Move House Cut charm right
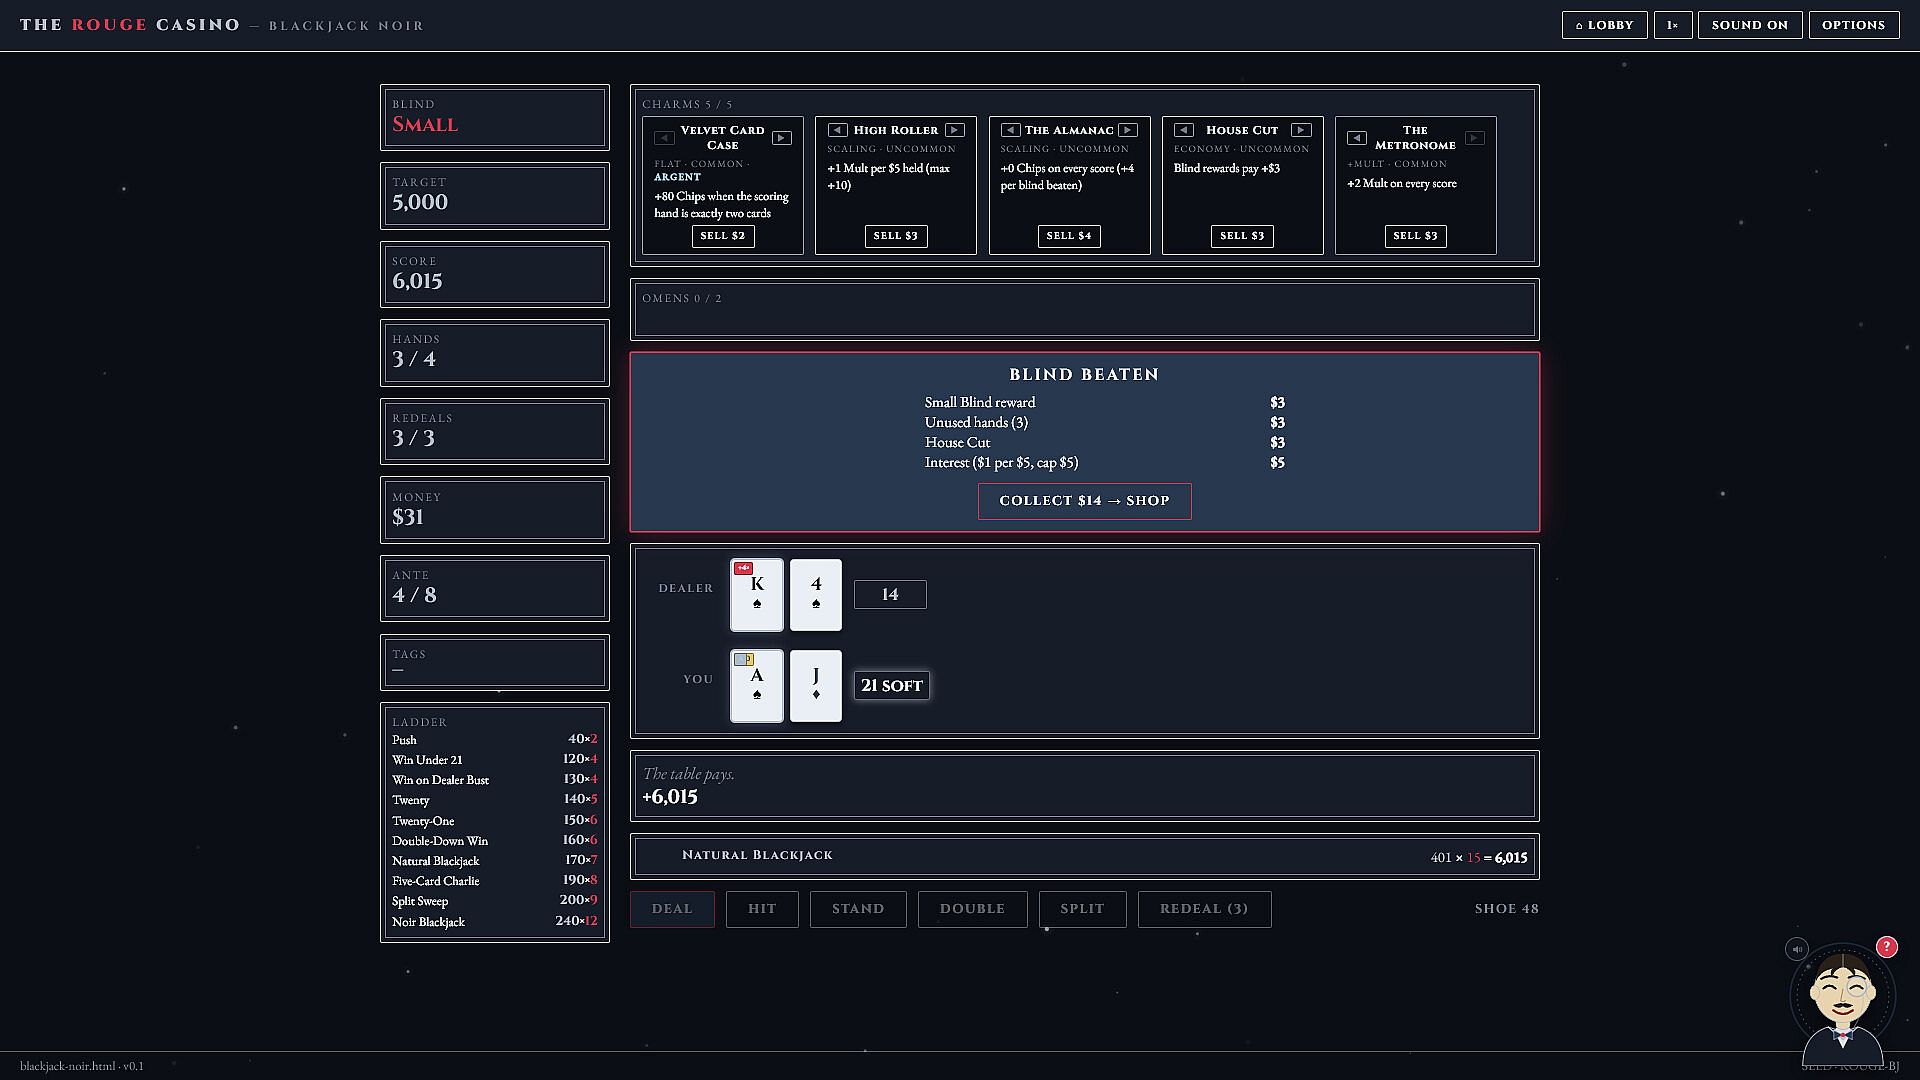Image resolution: width=1920 pixels, height=1080 pixels. [1301, 130]
